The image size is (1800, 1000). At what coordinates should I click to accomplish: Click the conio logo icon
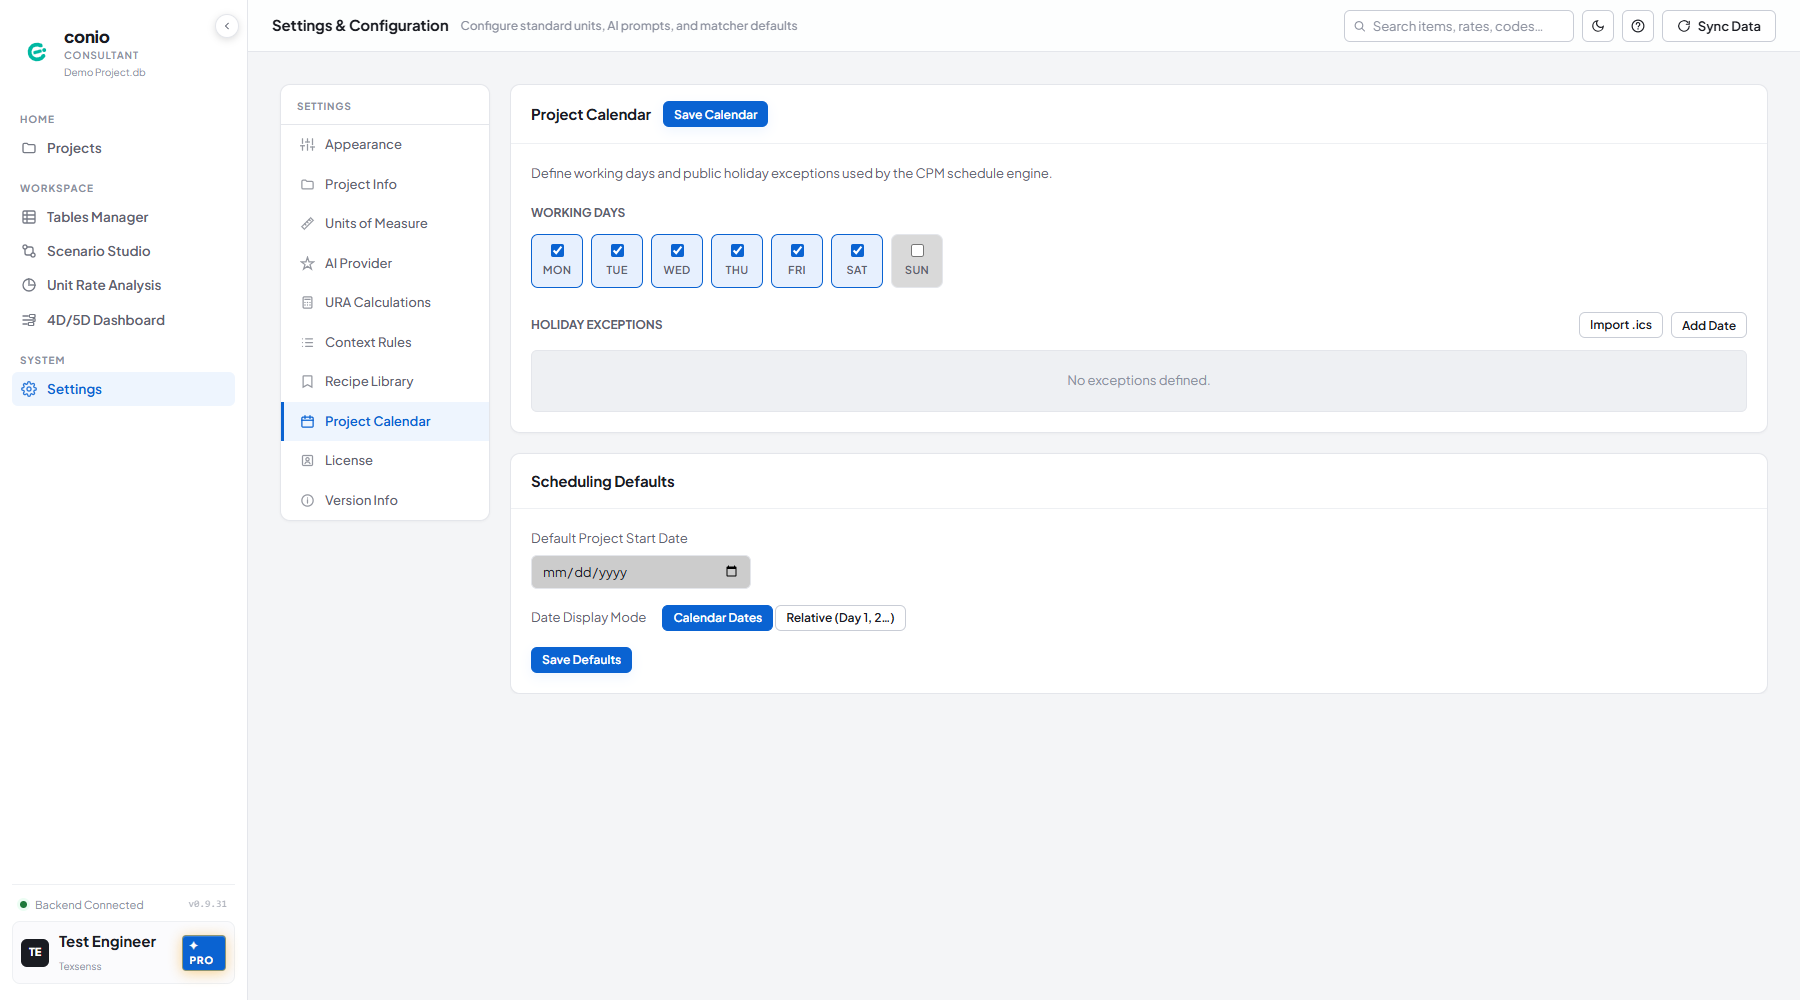[37, 52]
